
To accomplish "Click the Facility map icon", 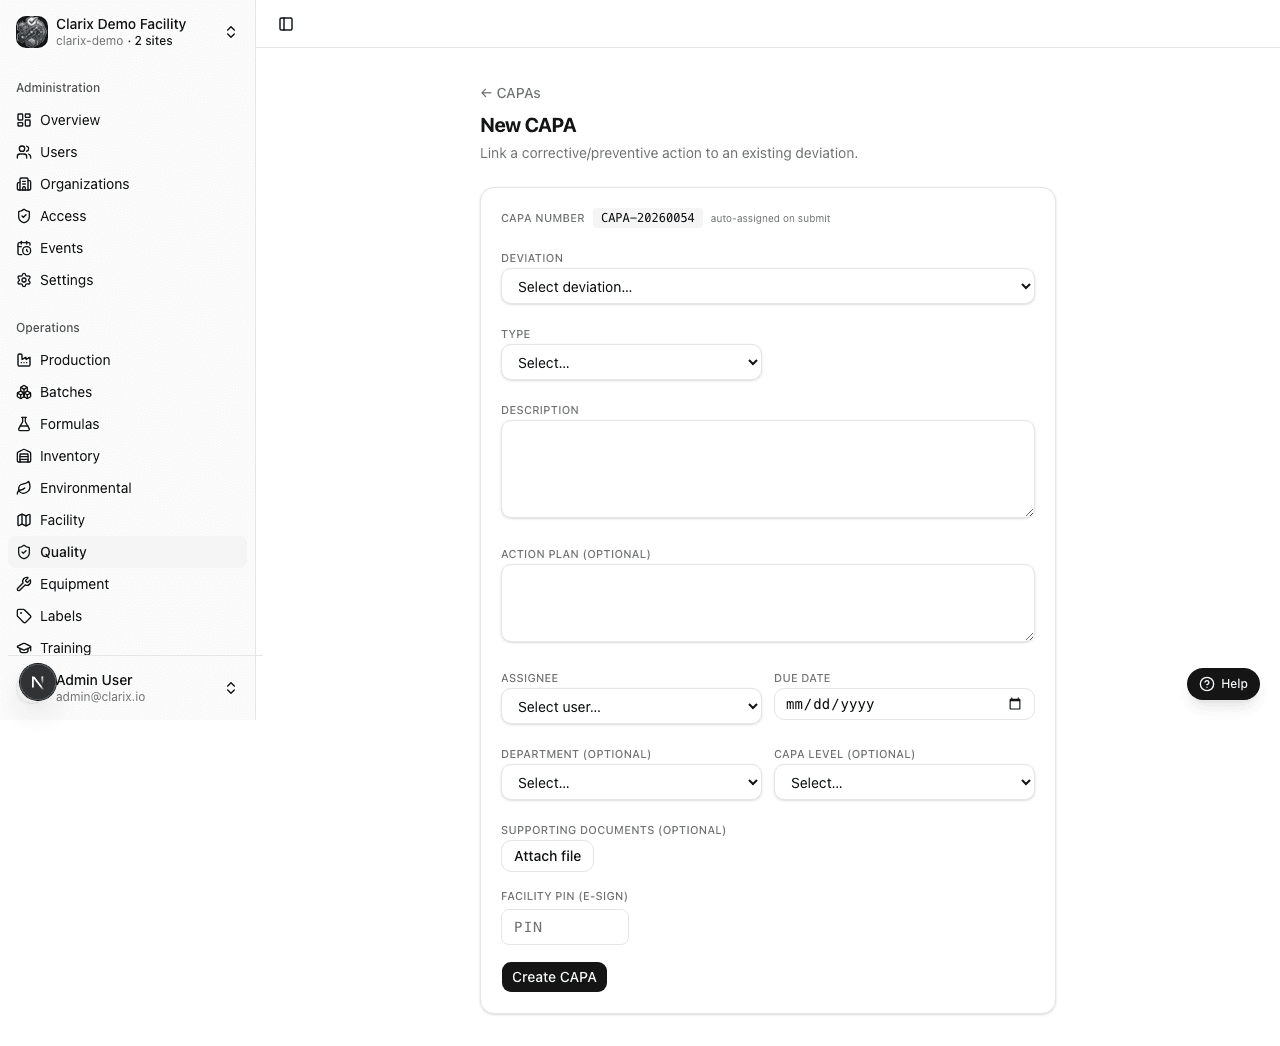I will click(x=24, y=520).
